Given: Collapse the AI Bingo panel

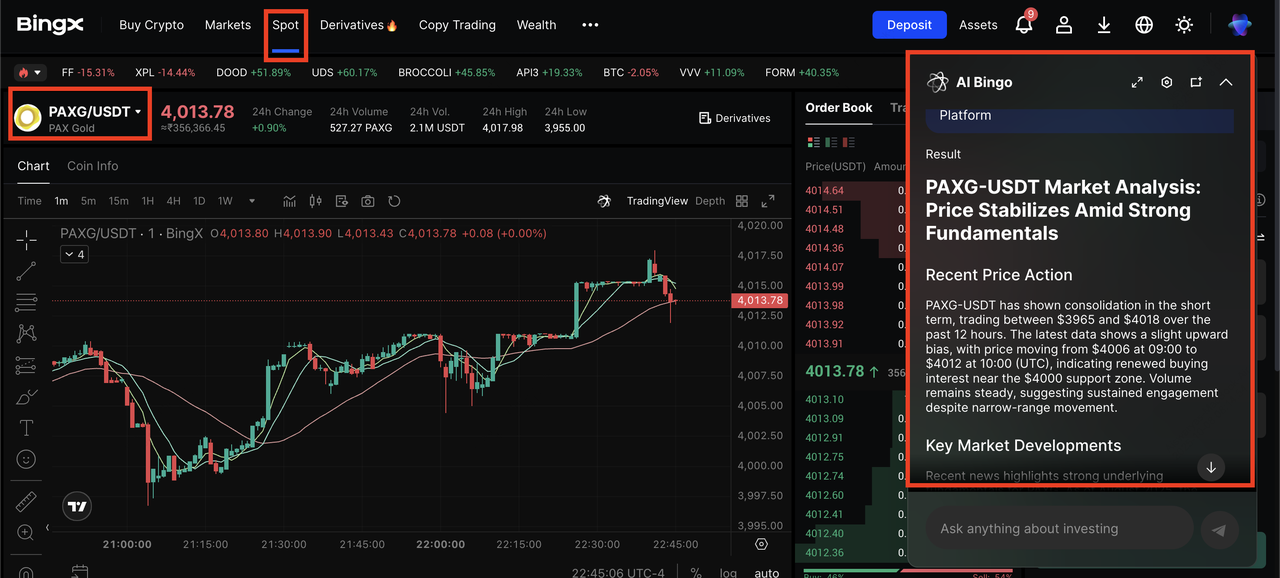Looking at the screenshot, I should tap(1226, 82).
